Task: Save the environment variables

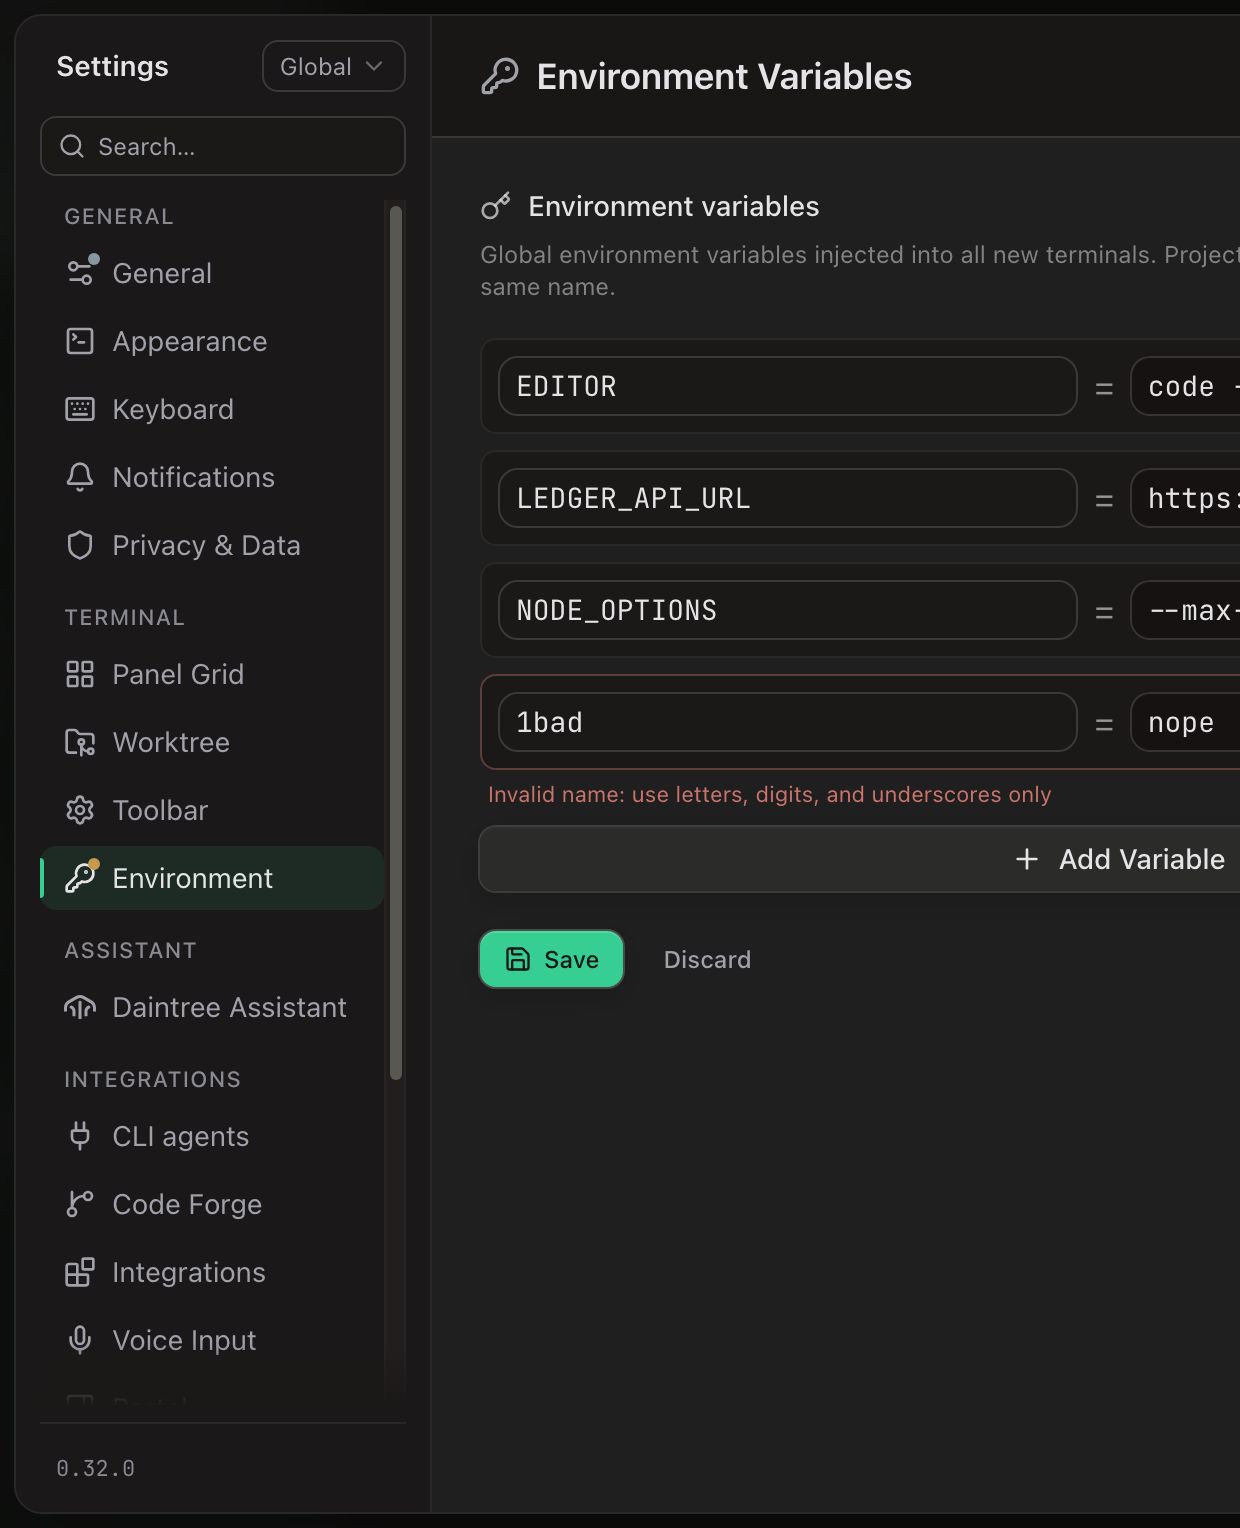Action: 551,959
